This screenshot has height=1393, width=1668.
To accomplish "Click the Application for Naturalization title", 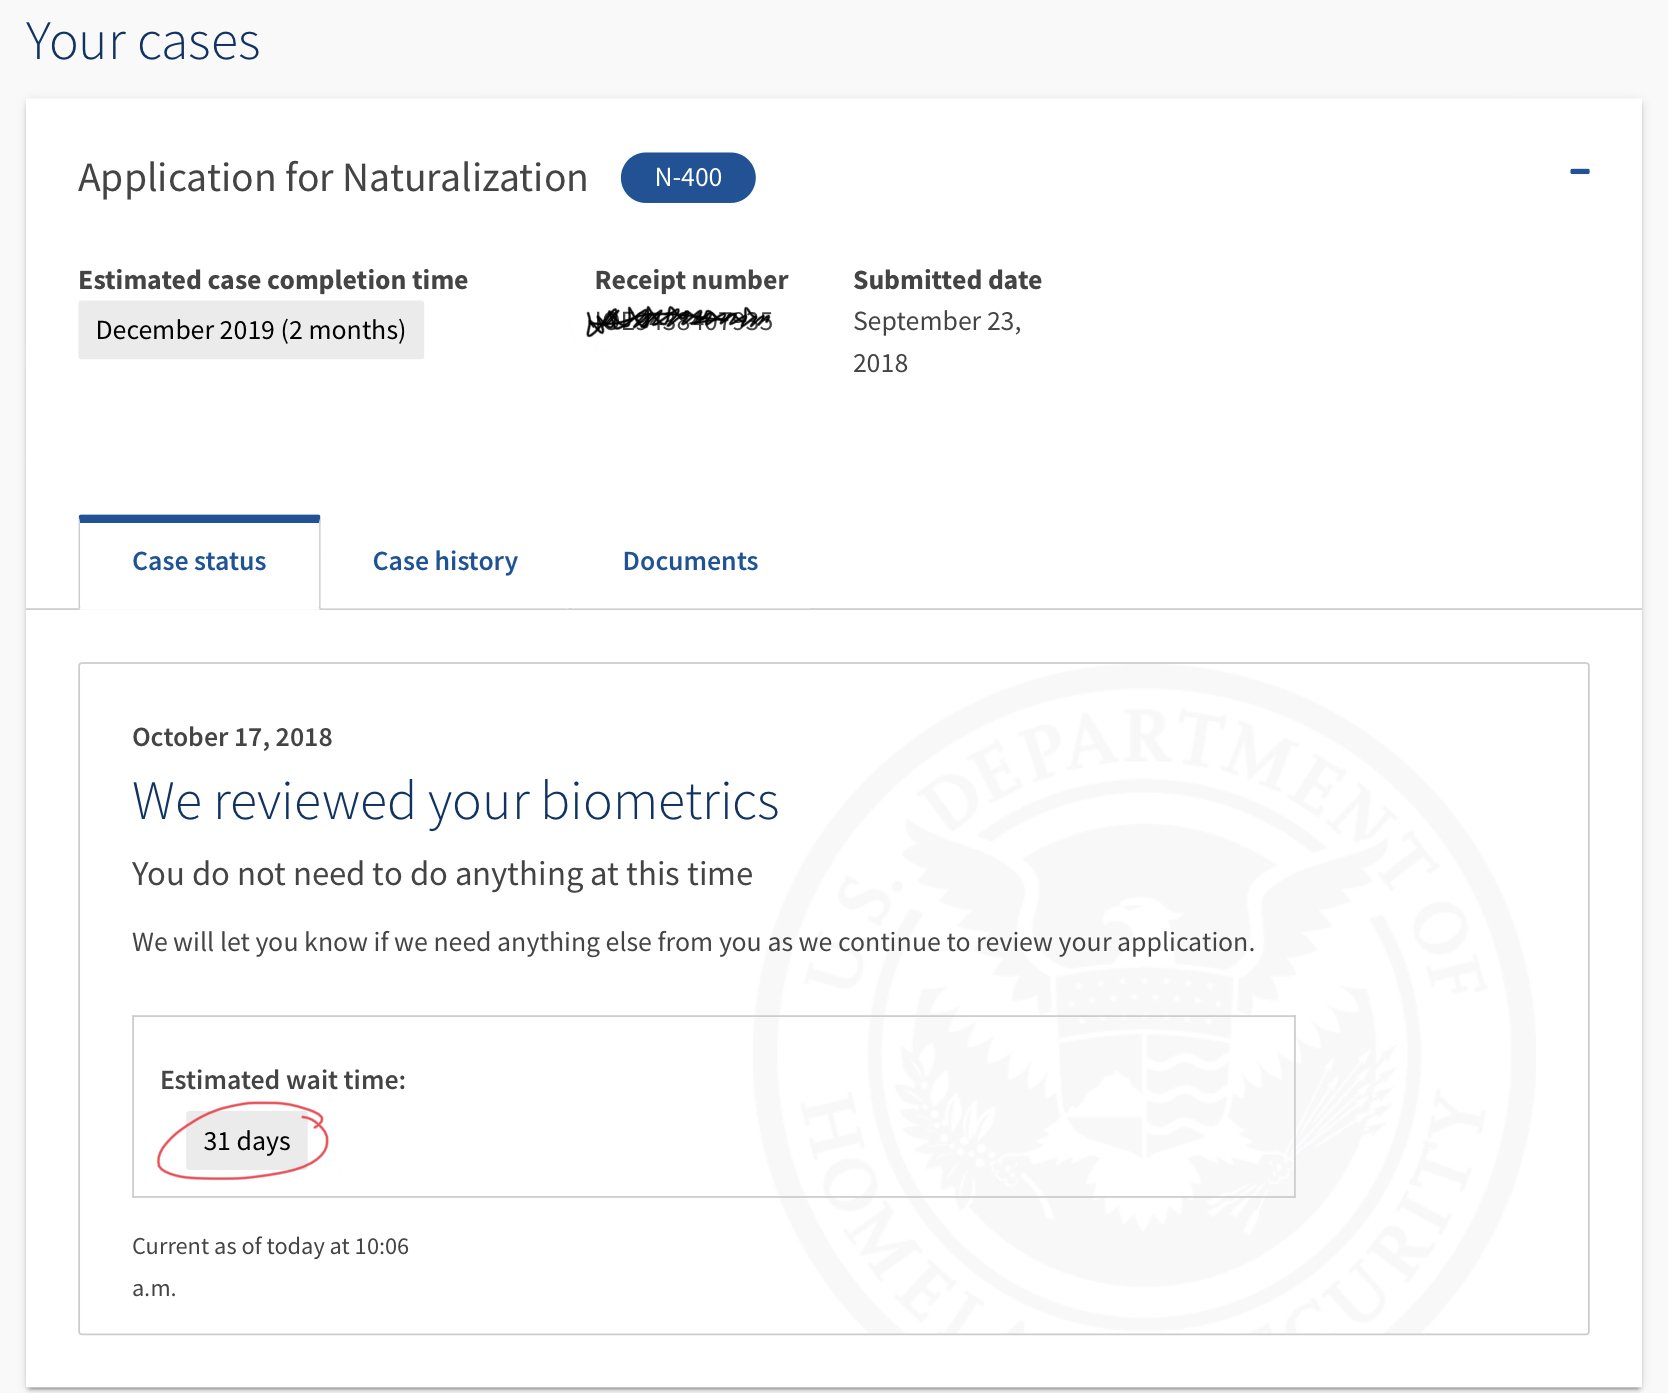I will 333,178.
